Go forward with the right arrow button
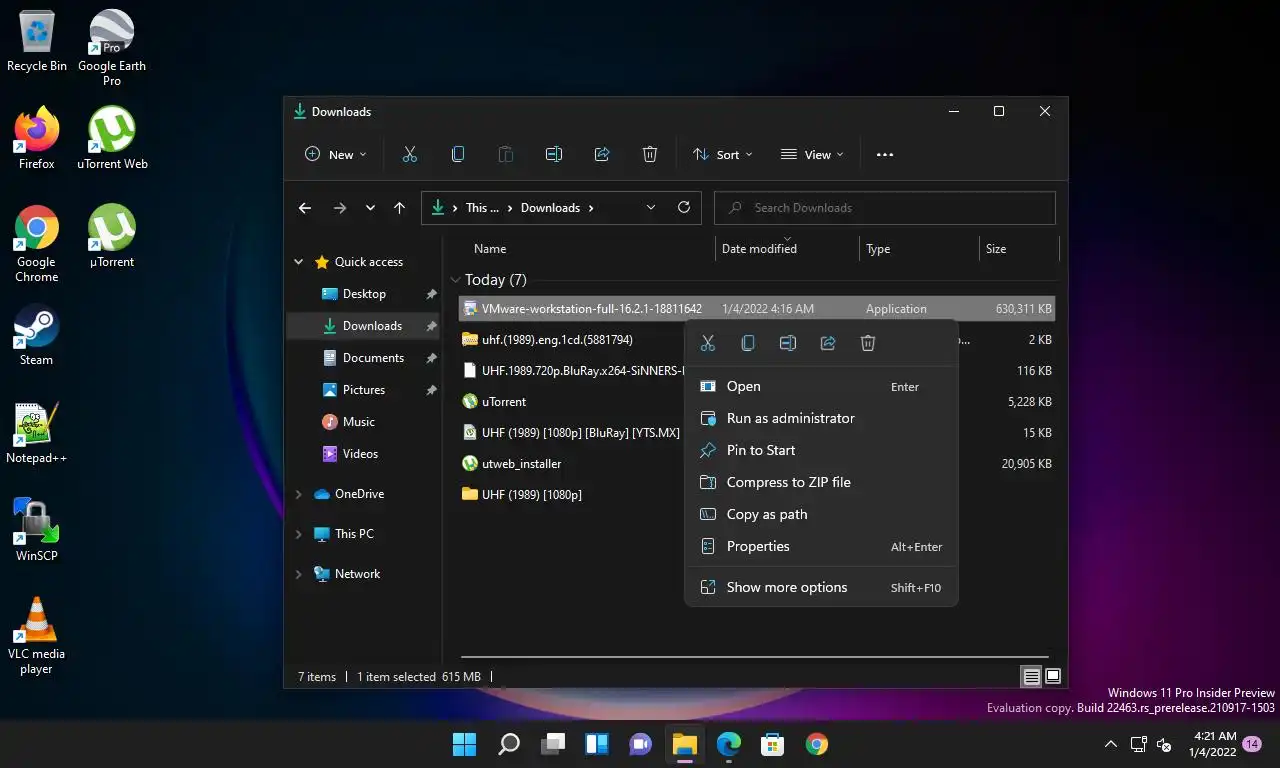Screen dimensions: 1280x768 (x=340, y=208)
